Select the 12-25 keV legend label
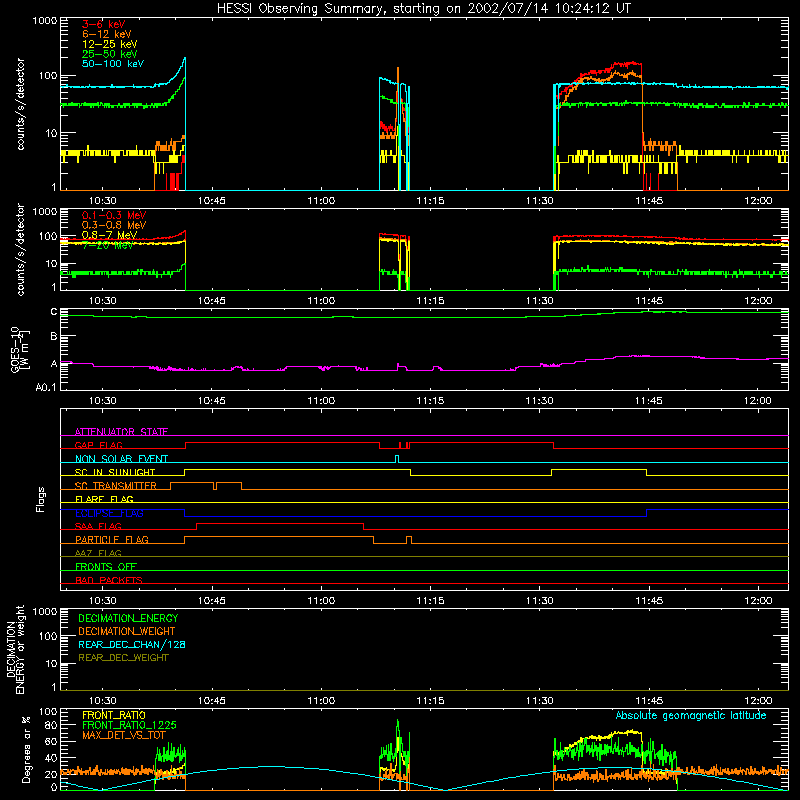Screen dimensions: 800x800 (109, 44)
